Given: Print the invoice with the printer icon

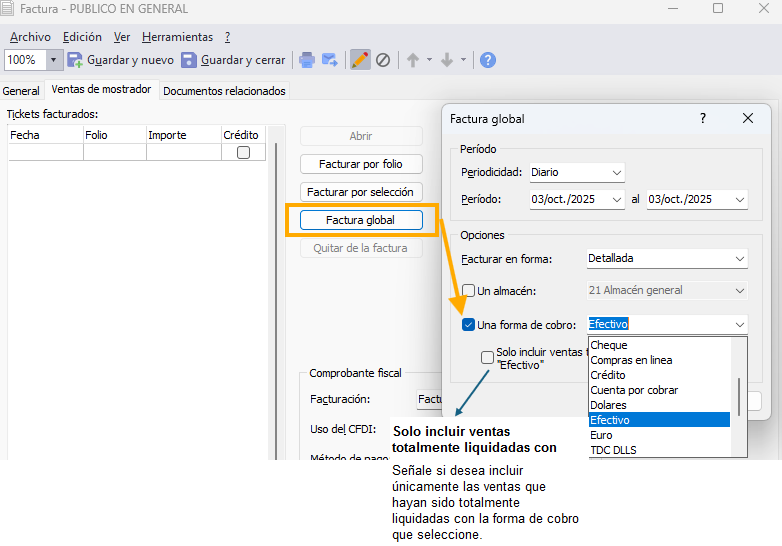Looking at the screenshot, I should pos(307,60).
